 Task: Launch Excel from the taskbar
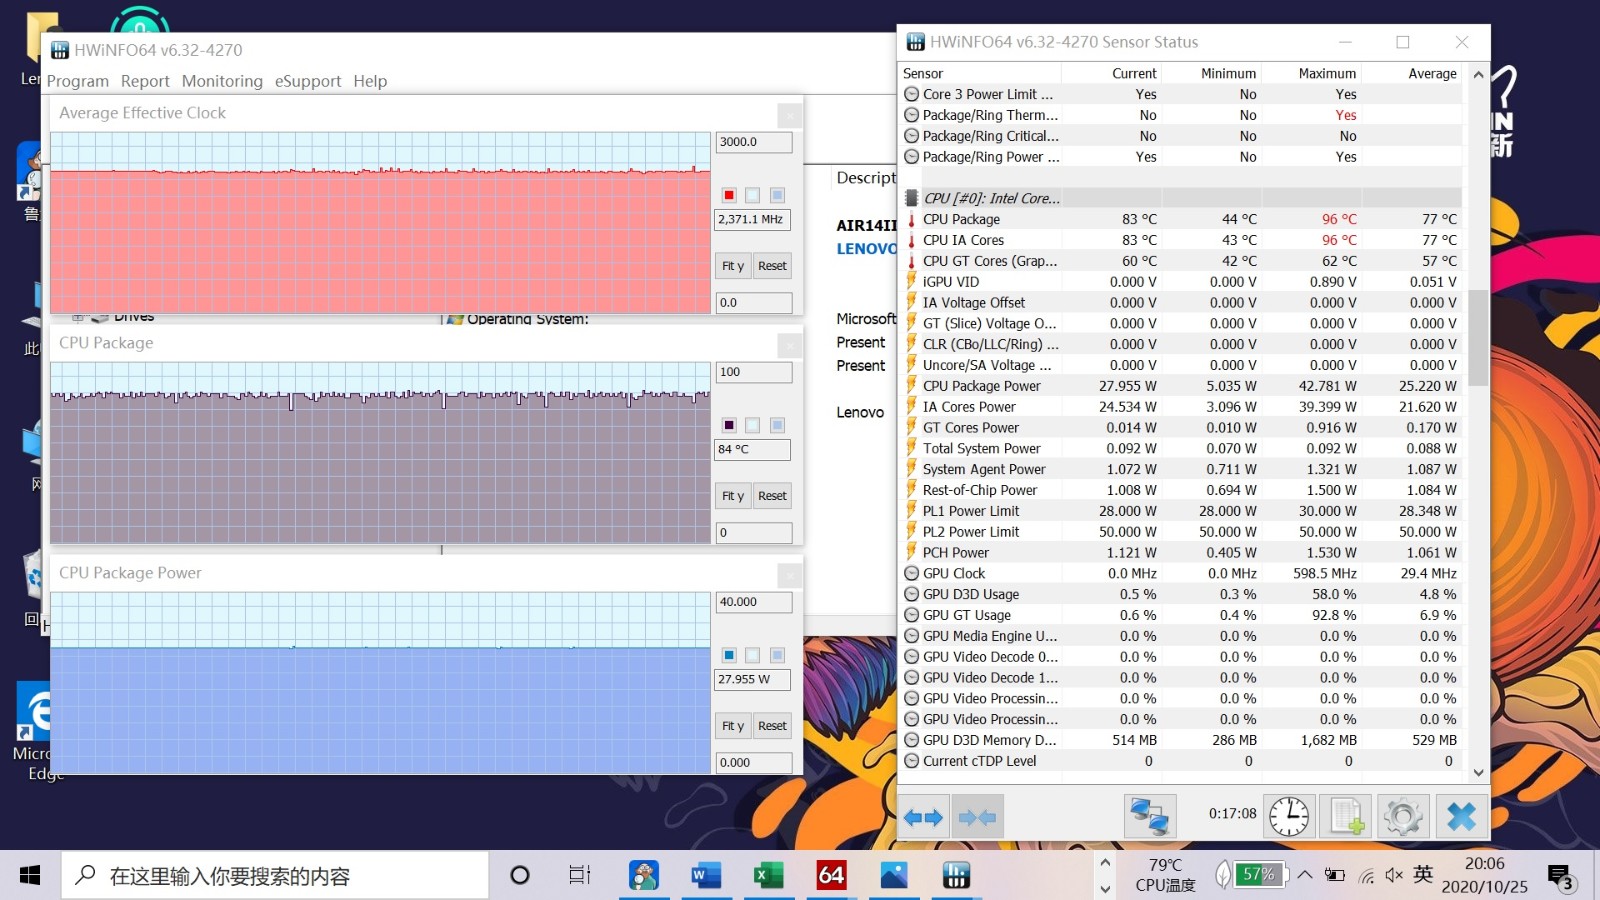(768, 876)
